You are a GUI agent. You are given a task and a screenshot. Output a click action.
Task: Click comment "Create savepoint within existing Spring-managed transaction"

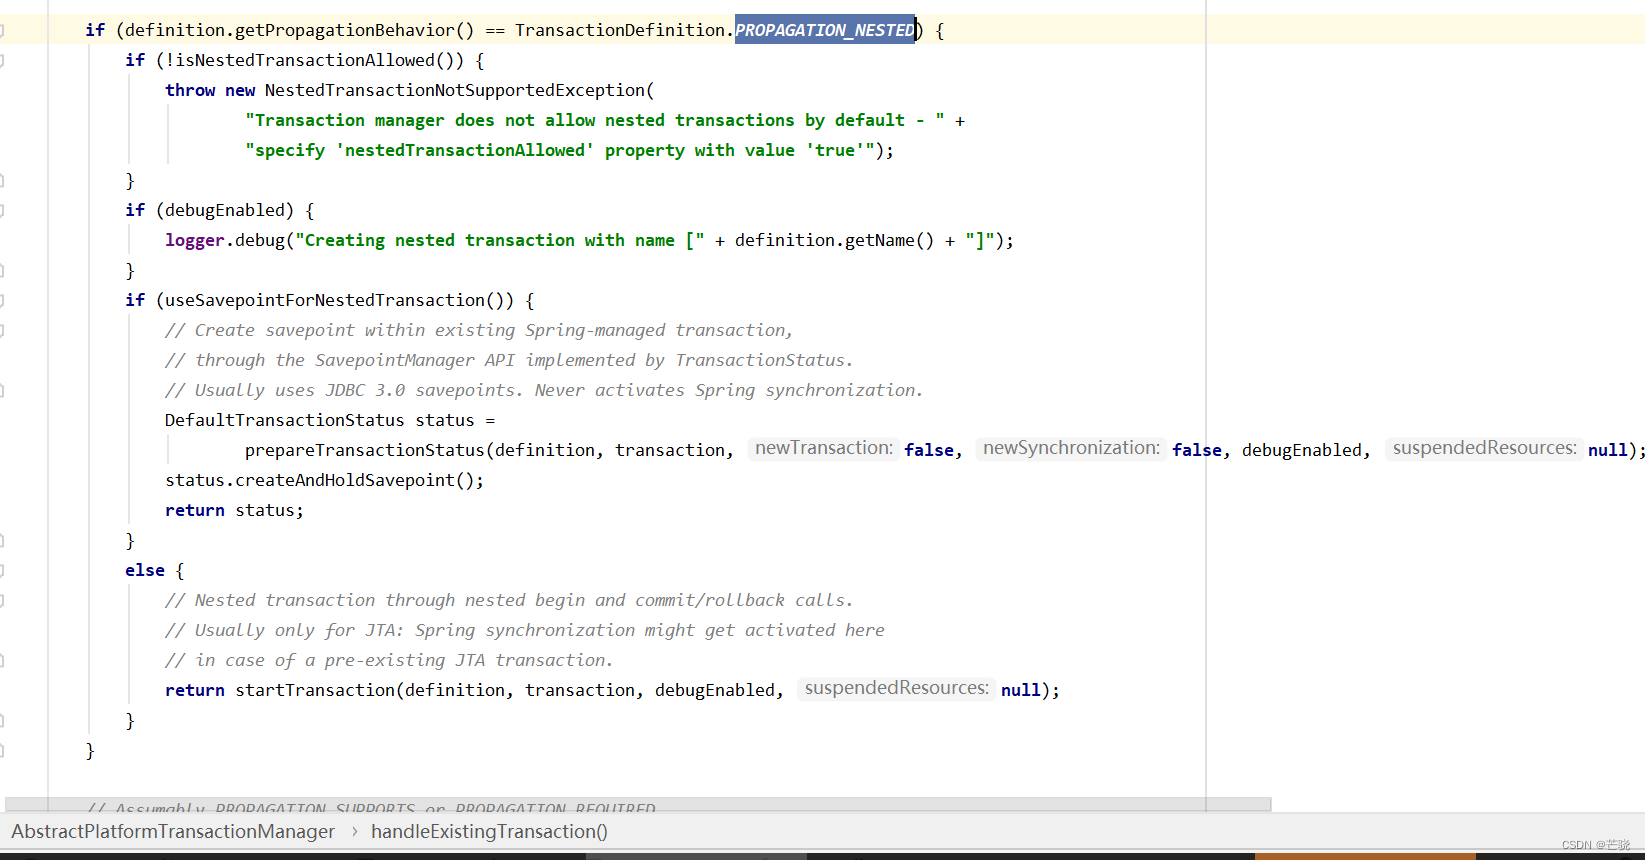coord(479,330)
